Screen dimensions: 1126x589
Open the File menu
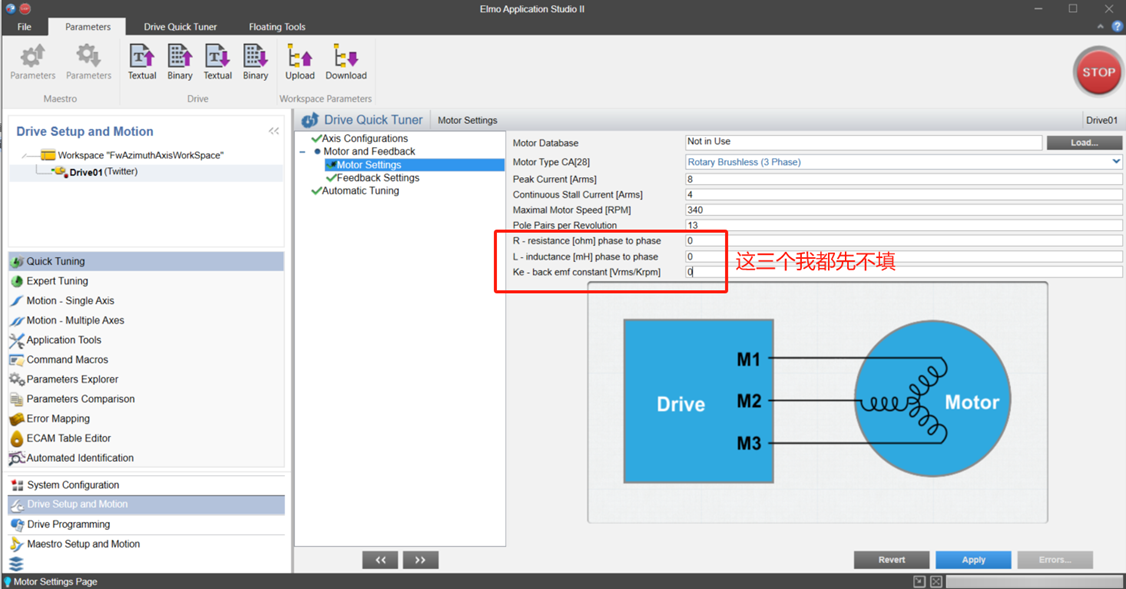(x=24, y=27)
